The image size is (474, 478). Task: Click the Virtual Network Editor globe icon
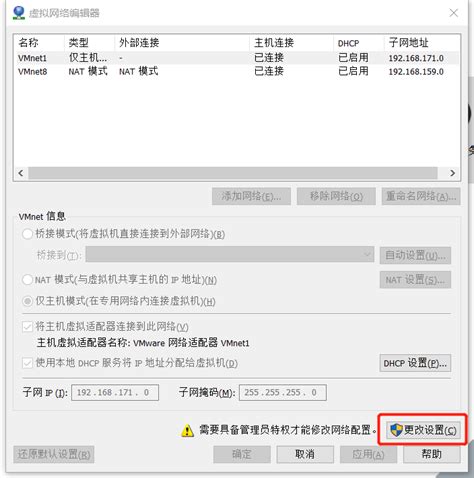tap(19, 13)
